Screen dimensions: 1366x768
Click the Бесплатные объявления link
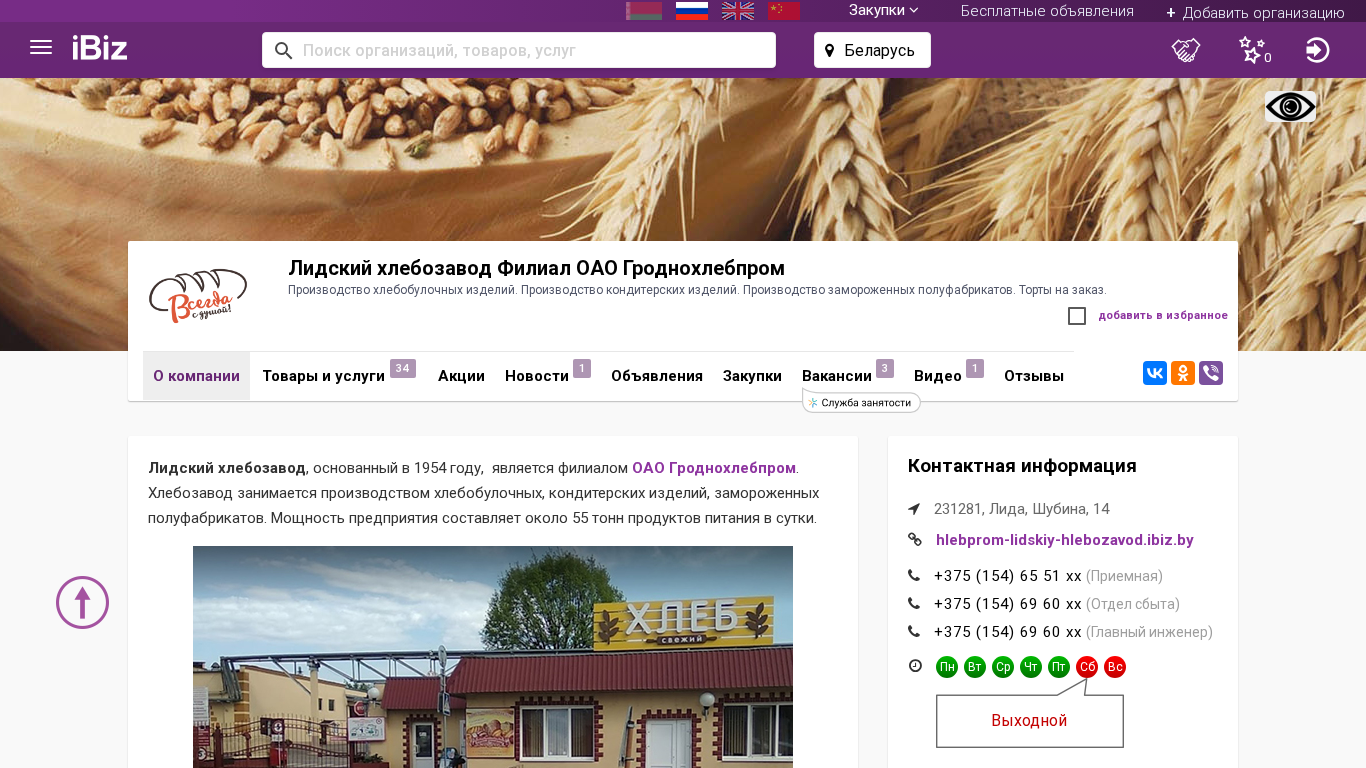[x=1047, y=11]
